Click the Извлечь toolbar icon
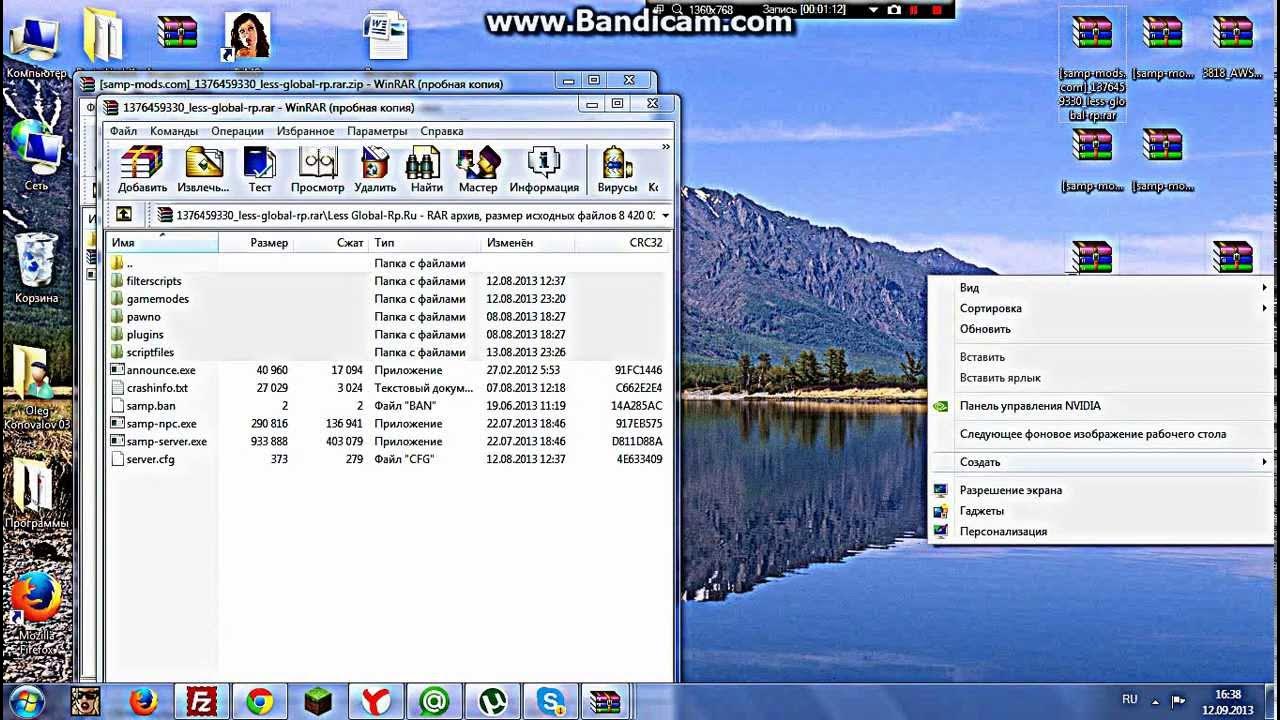1280x720 pixels. (x=203, y=169)
